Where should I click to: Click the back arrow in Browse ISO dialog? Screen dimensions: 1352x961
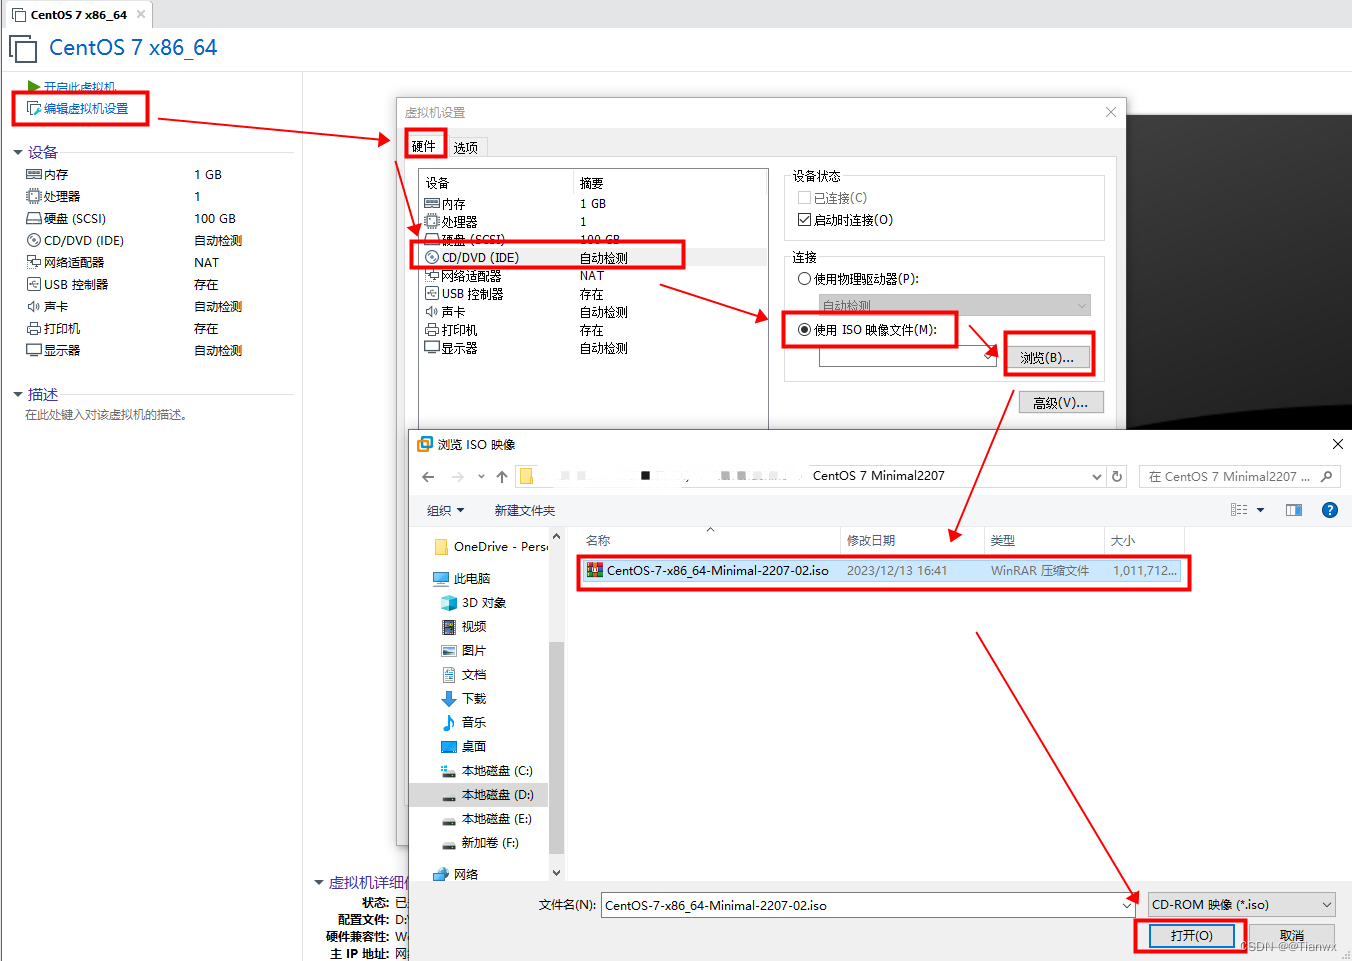point(428,477)
